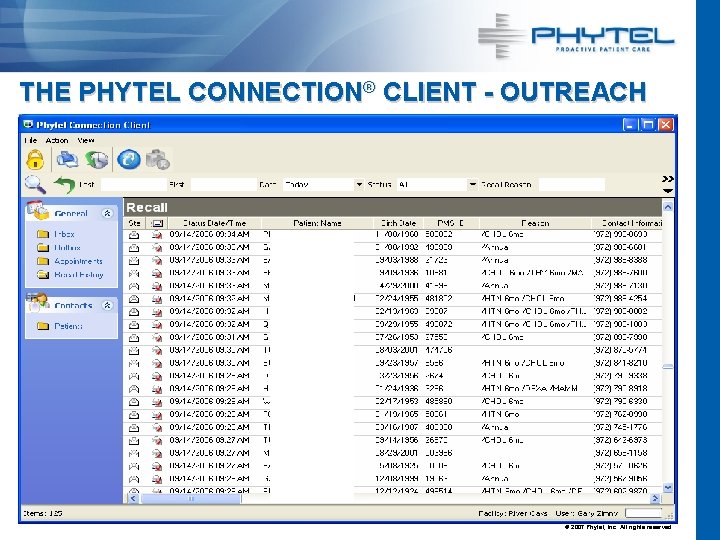This screenshot has height=540, width=720.
Task: Click the greyed-out camera toolbar icon
Action: tap(158, 159)
